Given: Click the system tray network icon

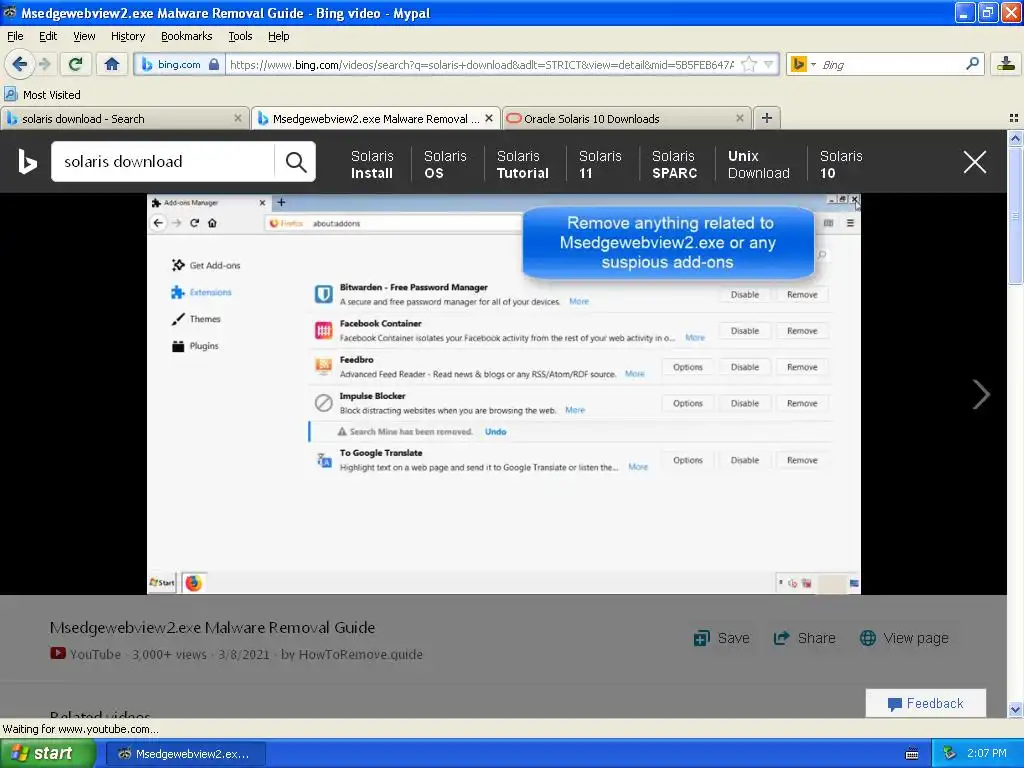Looking at the screenshot, I should [949, 754].
